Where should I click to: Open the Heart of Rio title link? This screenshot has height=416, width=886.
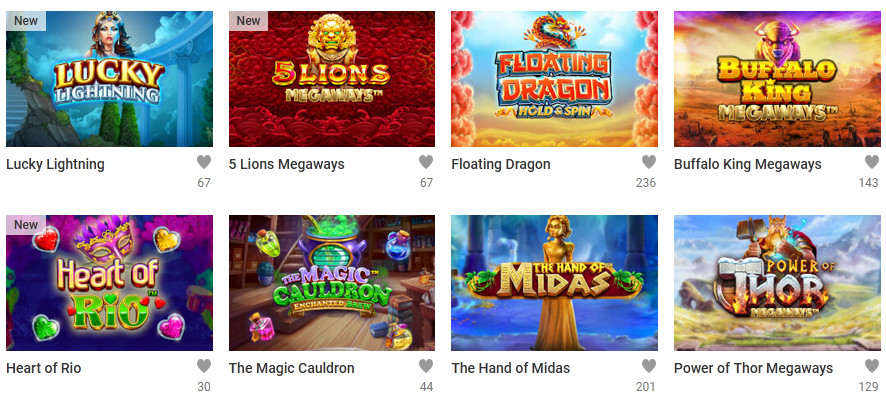click(x=44, y=369)
